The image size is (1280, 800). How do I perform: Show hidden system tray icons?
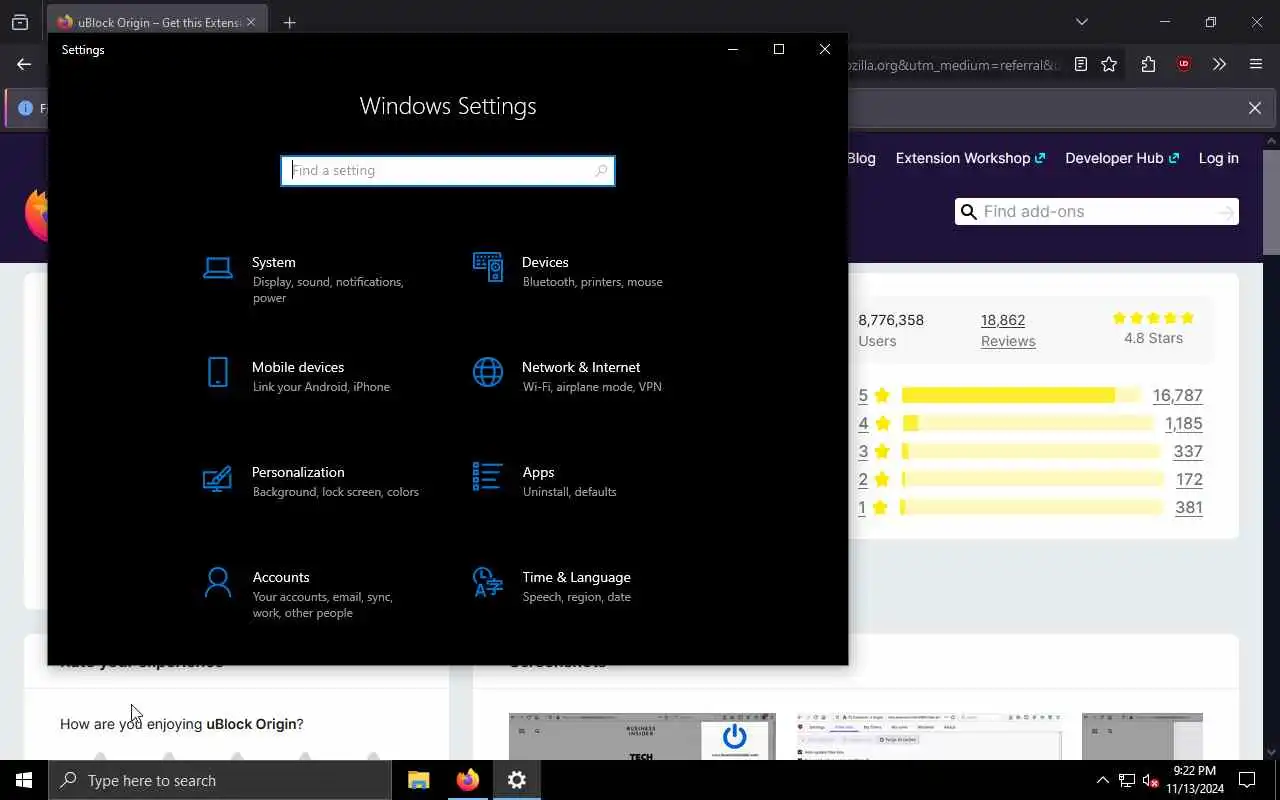coord(1102,780)
